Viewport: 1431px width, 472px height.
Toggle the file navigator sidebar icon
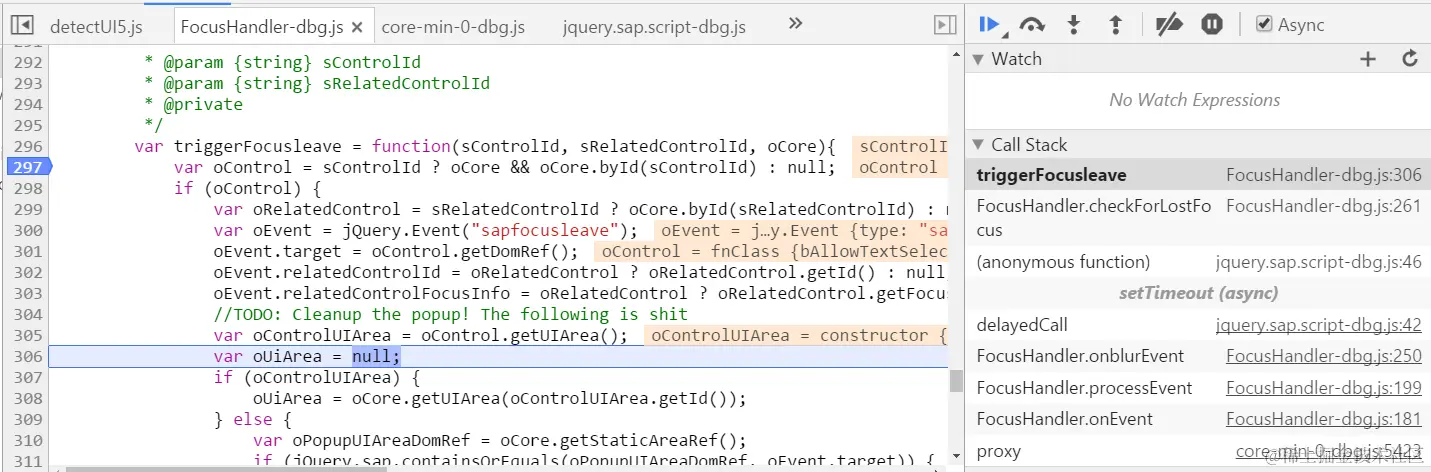click(22, 25)
